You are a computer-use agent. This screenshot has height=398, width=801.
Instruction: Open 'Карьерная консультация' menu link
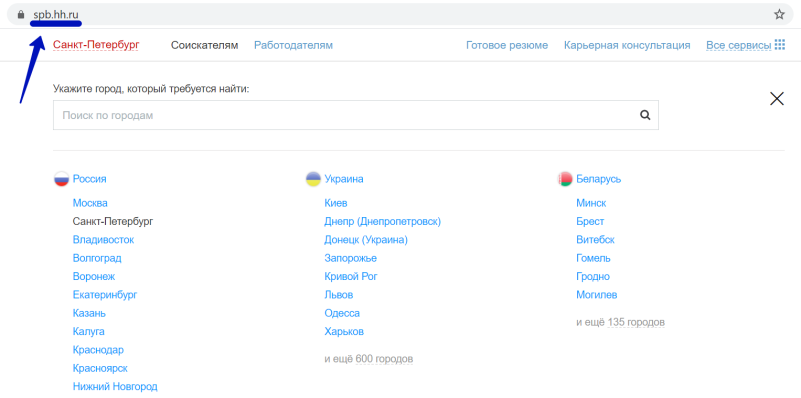coord(627,45)
